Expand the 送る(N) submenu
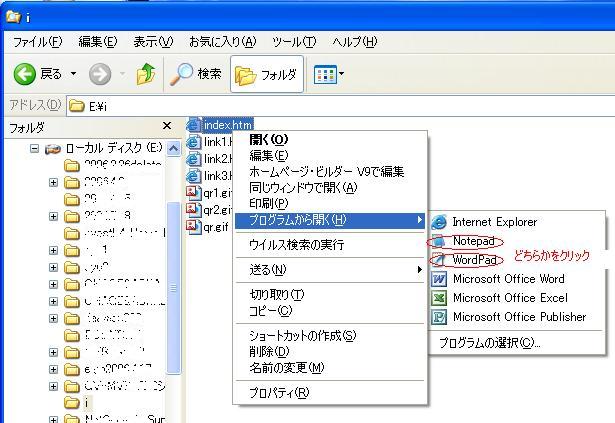This screenshot has width=615, height=423. [x=330, y=270]
